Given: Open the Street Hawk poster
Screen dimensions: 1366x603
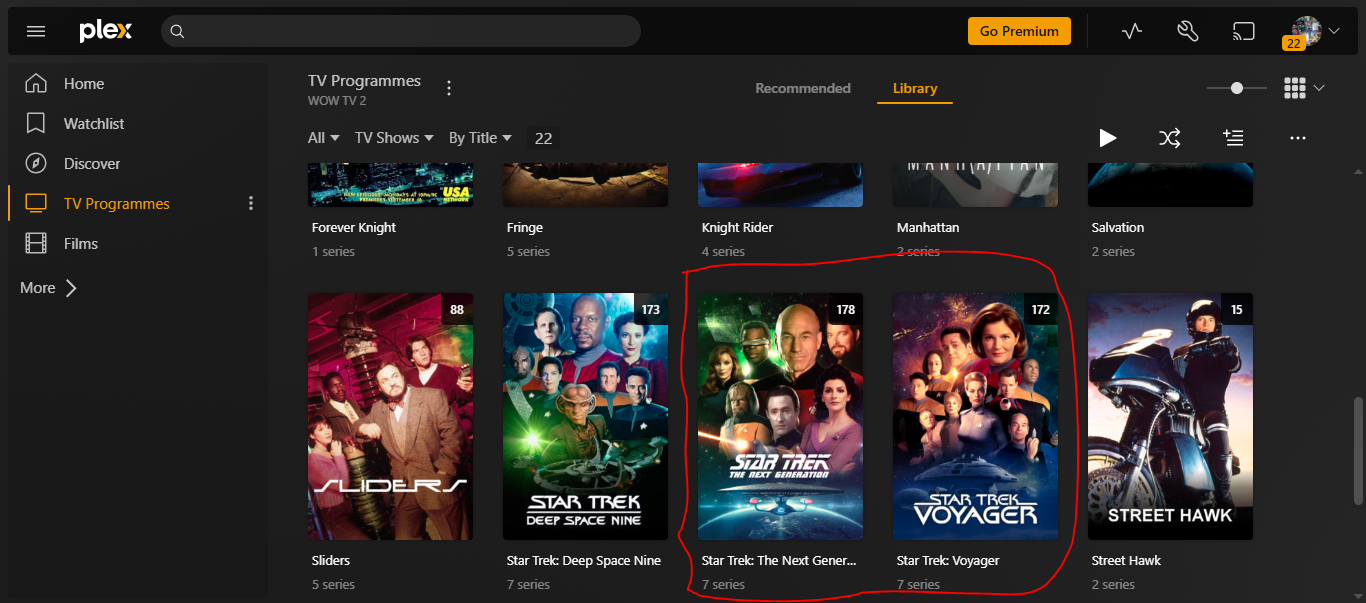Looking at the screenshot, I should coord(1170,416).
